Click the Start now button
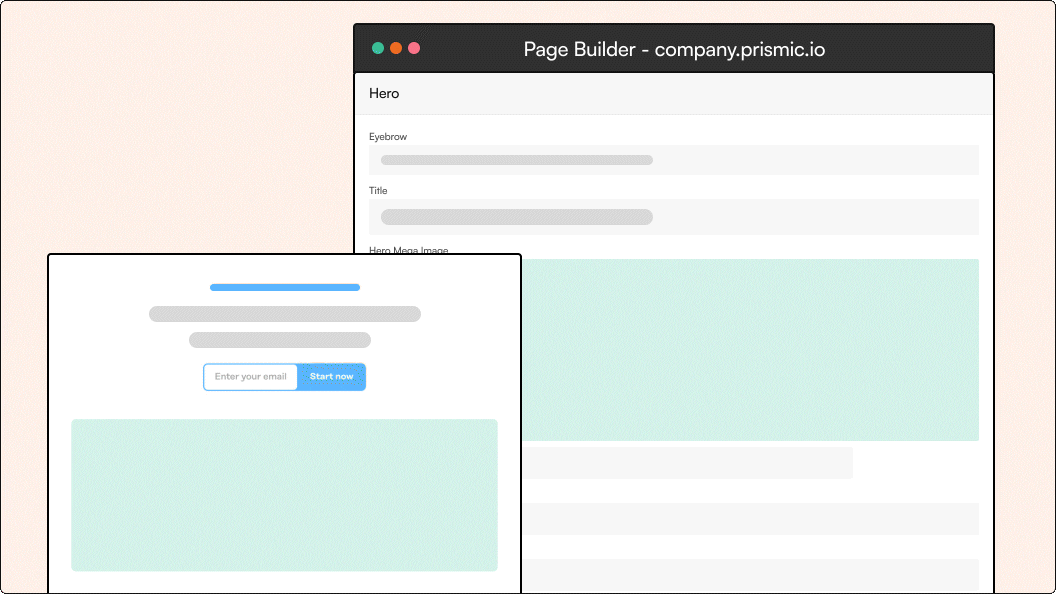 point(331,376)
